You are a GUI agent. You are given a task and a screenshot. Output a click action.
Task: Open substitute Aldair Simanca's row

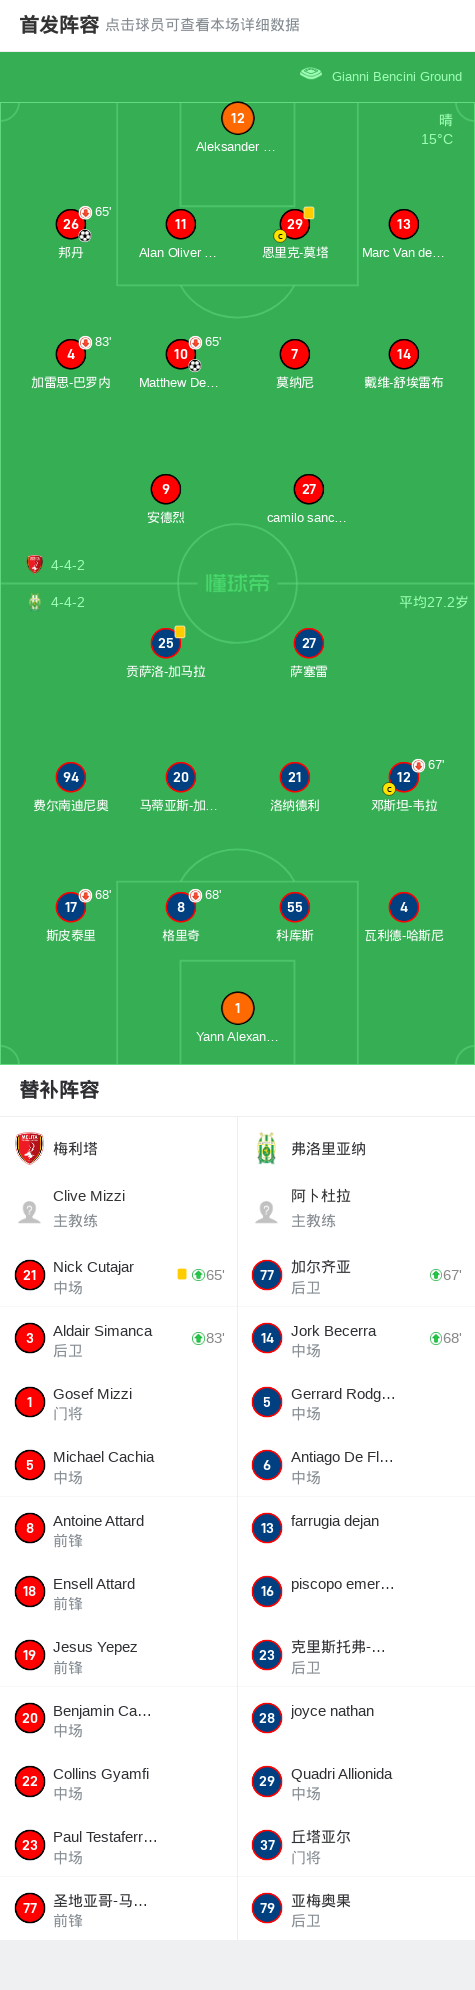(x=119, y=1339)
